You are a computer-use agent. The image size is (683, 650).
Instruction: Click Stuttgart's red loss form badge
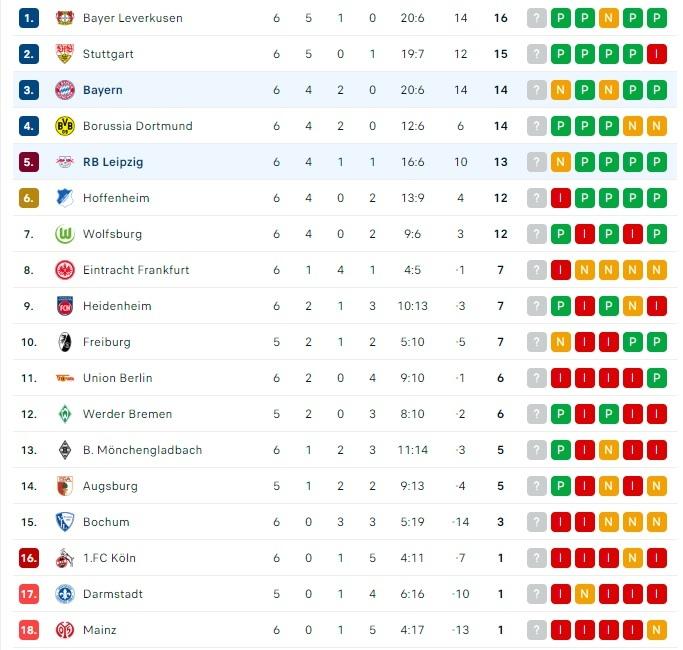click(x=656, y=54)
